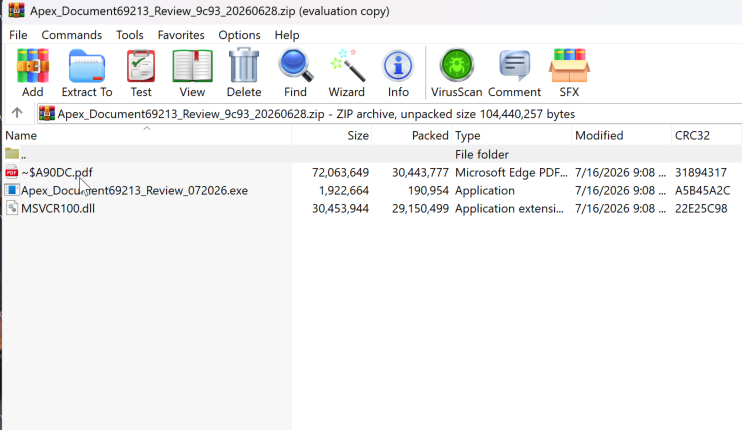
Task: Click the modified date of the exe file
Action: 620,190
